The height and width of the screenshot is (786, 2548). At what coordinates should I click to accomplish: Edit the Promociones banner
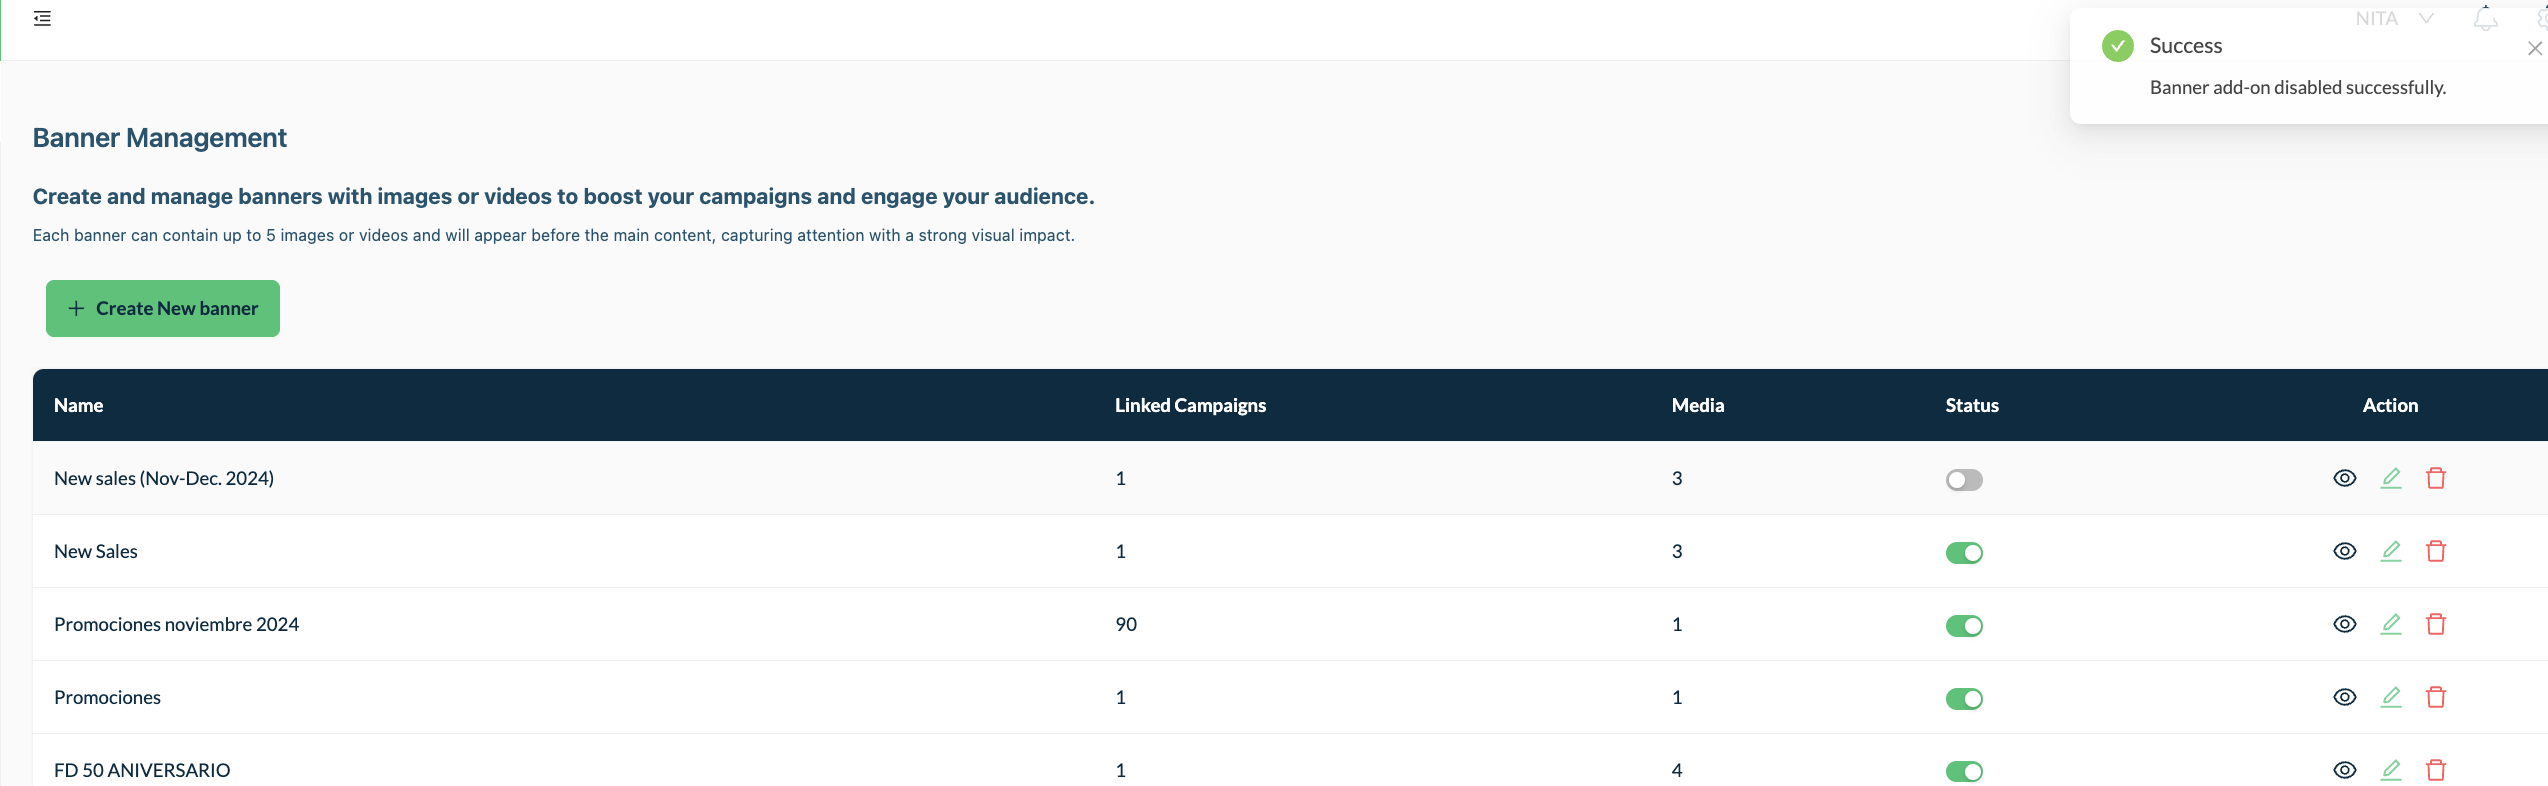click(x=2391, y=697)
